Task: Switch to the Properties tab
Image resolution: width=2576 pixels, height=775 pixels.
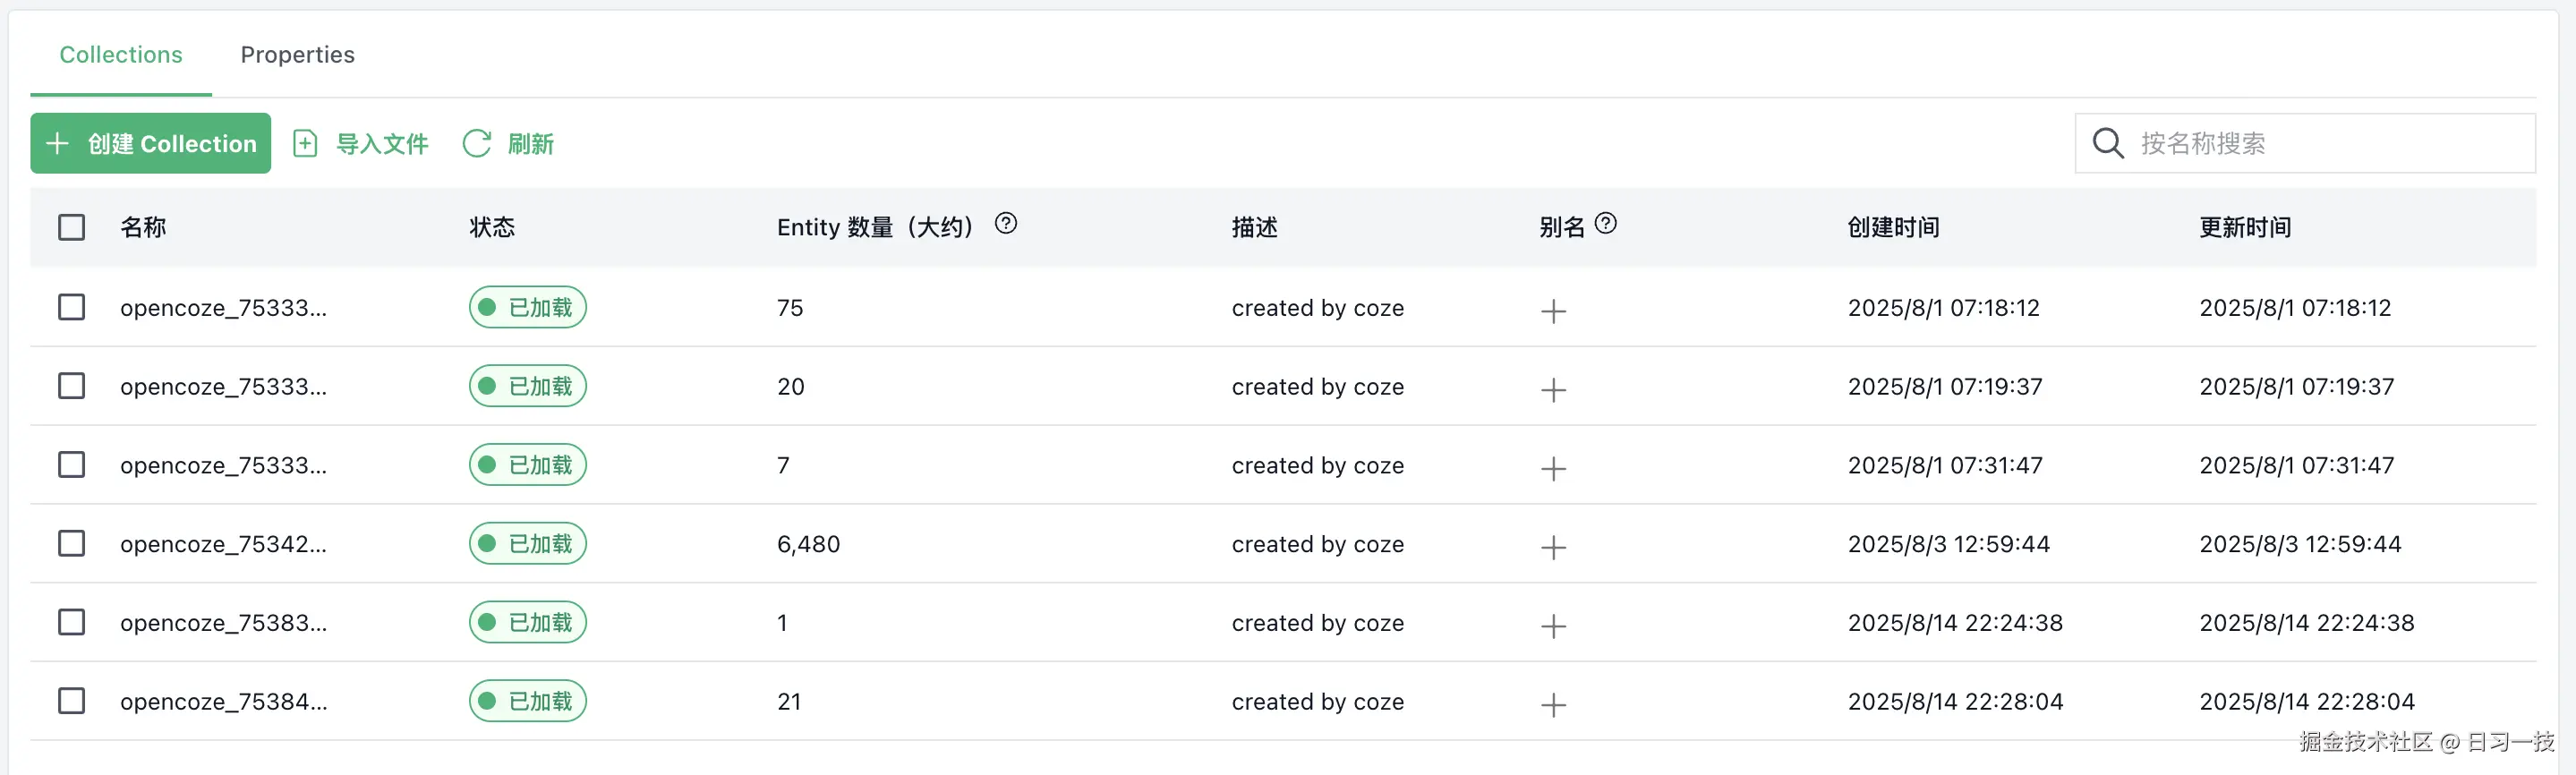Action: pyautogui.click(x=297, y=55)
